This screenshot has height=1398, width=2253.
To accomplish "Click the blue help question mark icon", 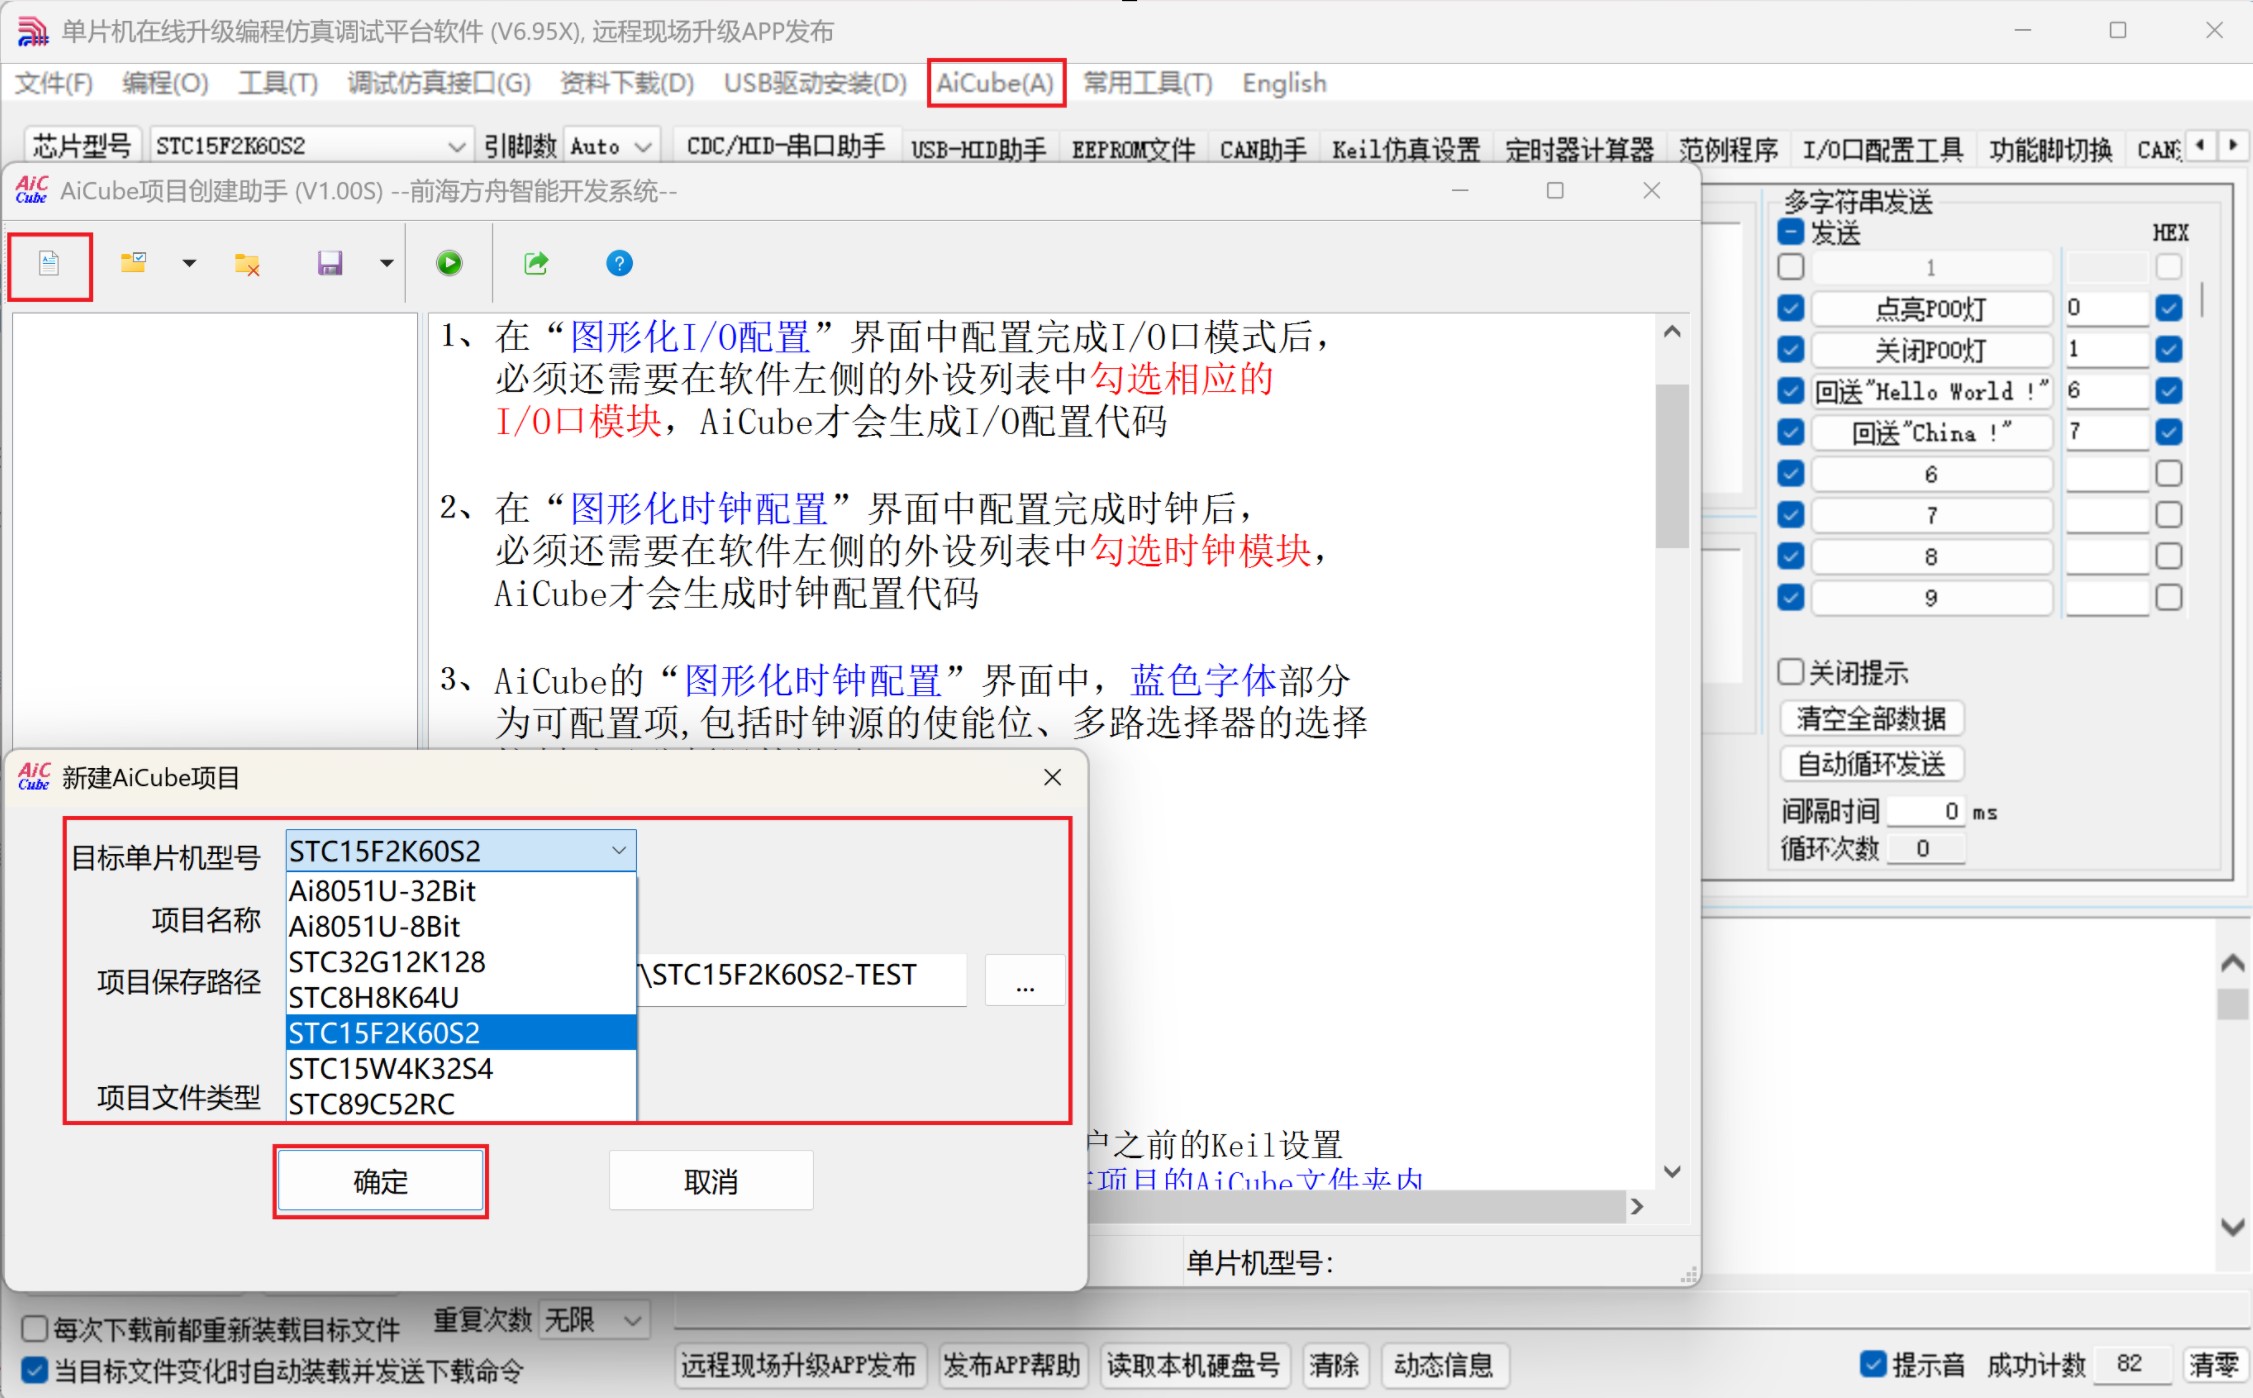I will 619,263.
